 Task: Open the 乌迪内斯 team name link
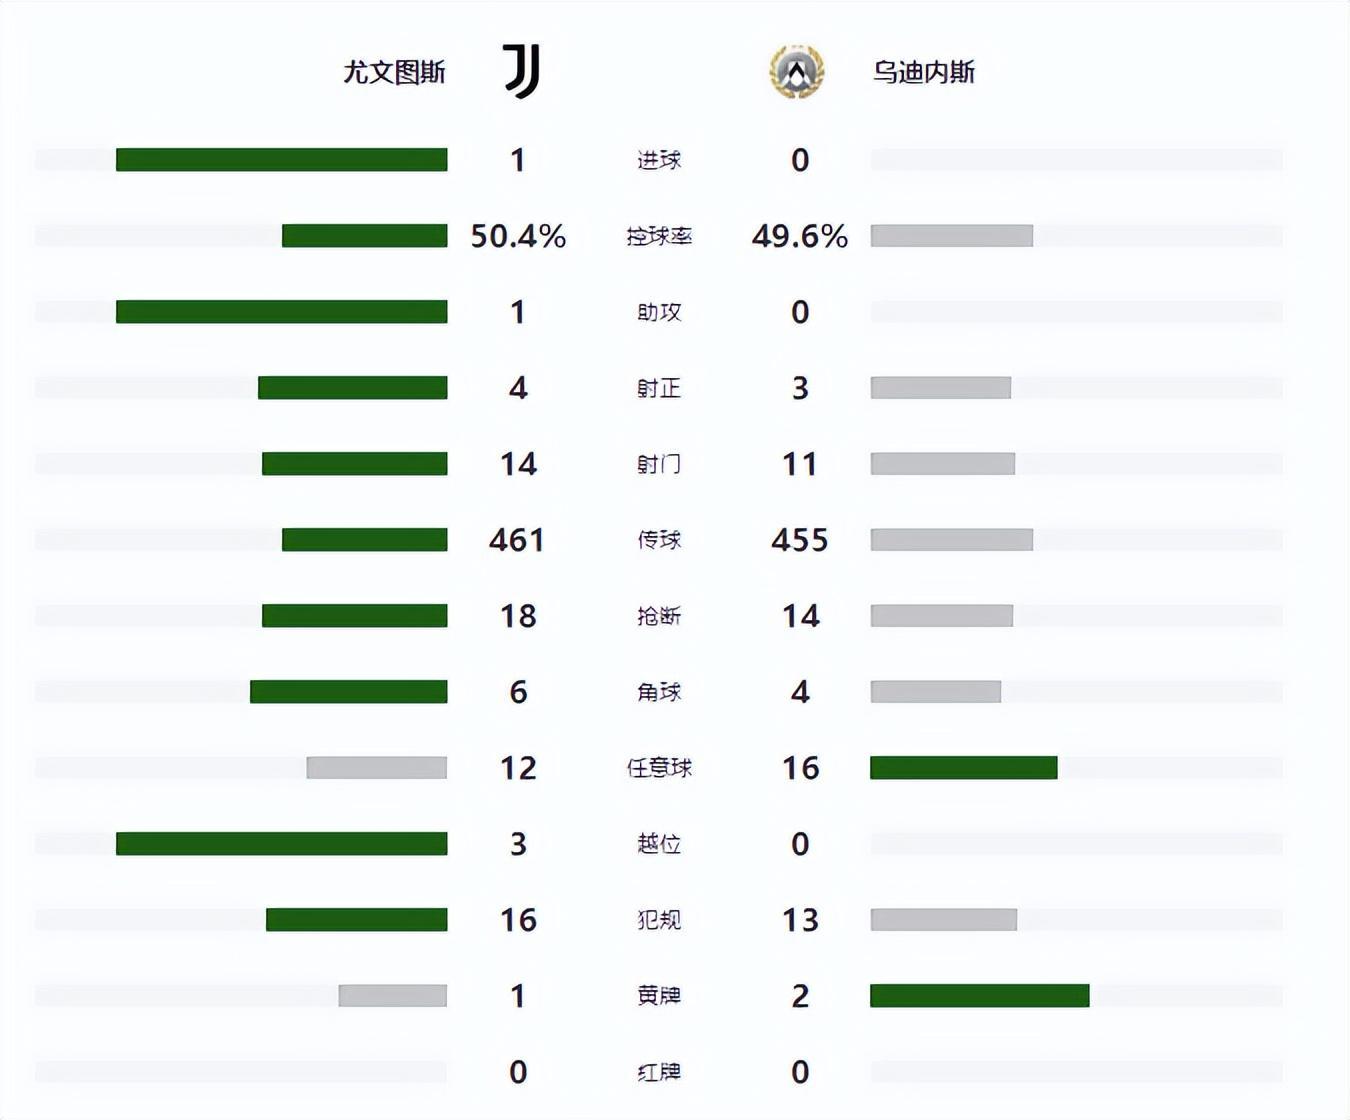tap(923, 72)
